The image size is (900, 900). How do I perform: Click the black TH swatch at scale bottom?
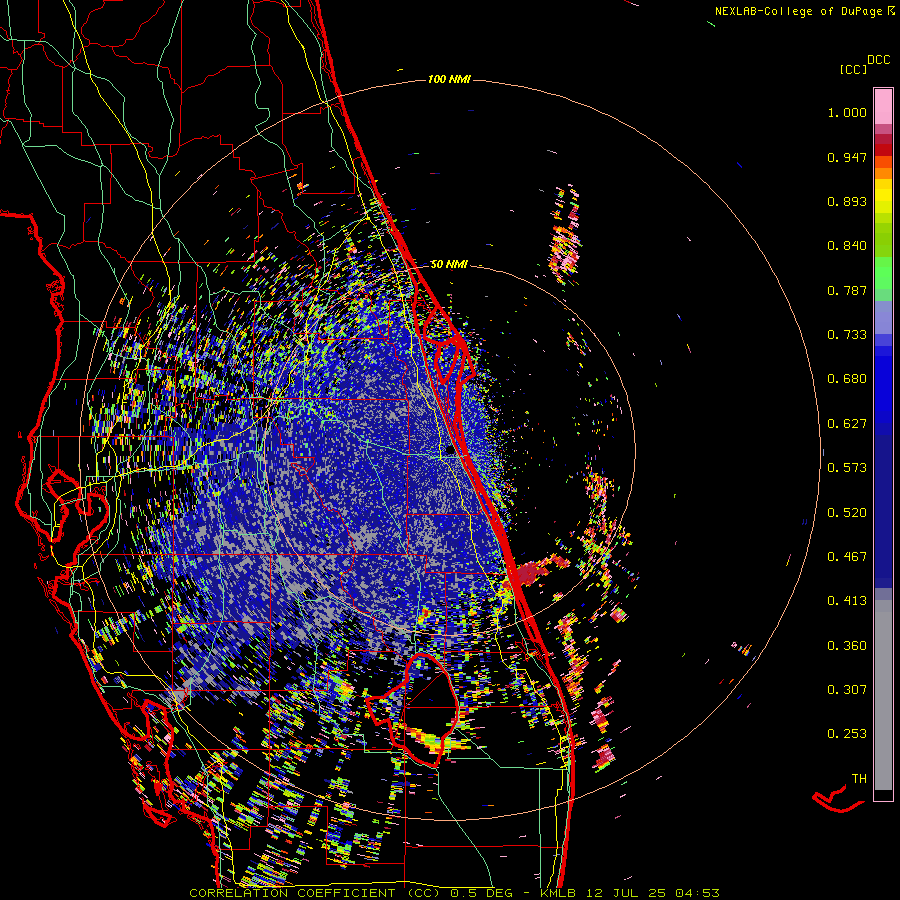(x=883, y=794)
